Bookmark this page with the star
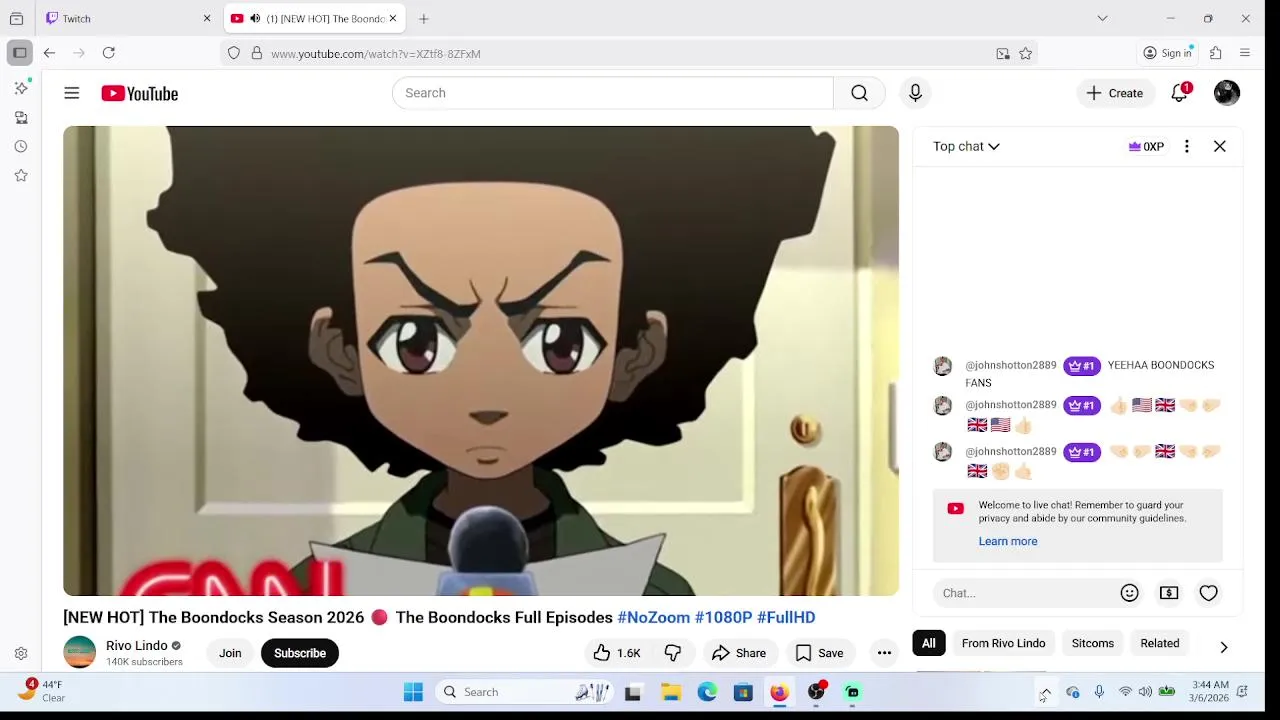The height and width of the screenshot is (720, 1280). (x=1025, y=54)
